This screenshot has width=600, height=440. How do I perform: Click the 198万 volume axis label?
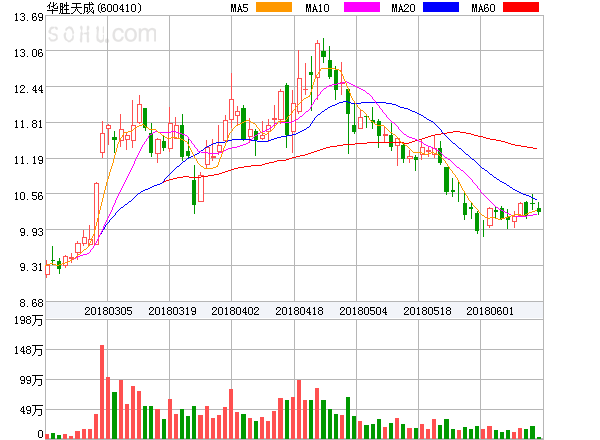[29, 320]
